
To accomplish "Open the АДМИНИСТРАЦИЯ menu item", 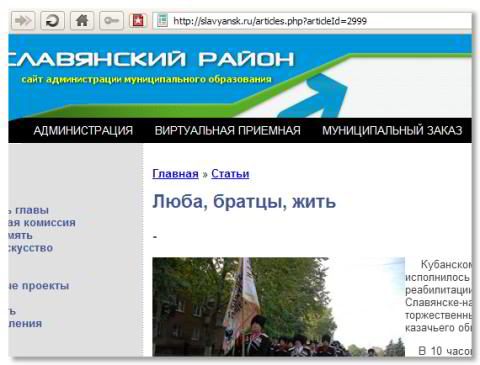I will click(83, 130).
